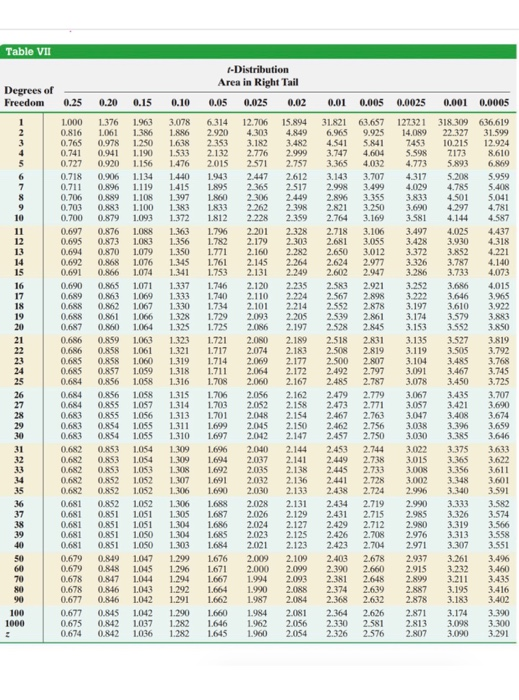519x700 pixels.
Task: Select the 0.001 column header
Action: point(455,103)
